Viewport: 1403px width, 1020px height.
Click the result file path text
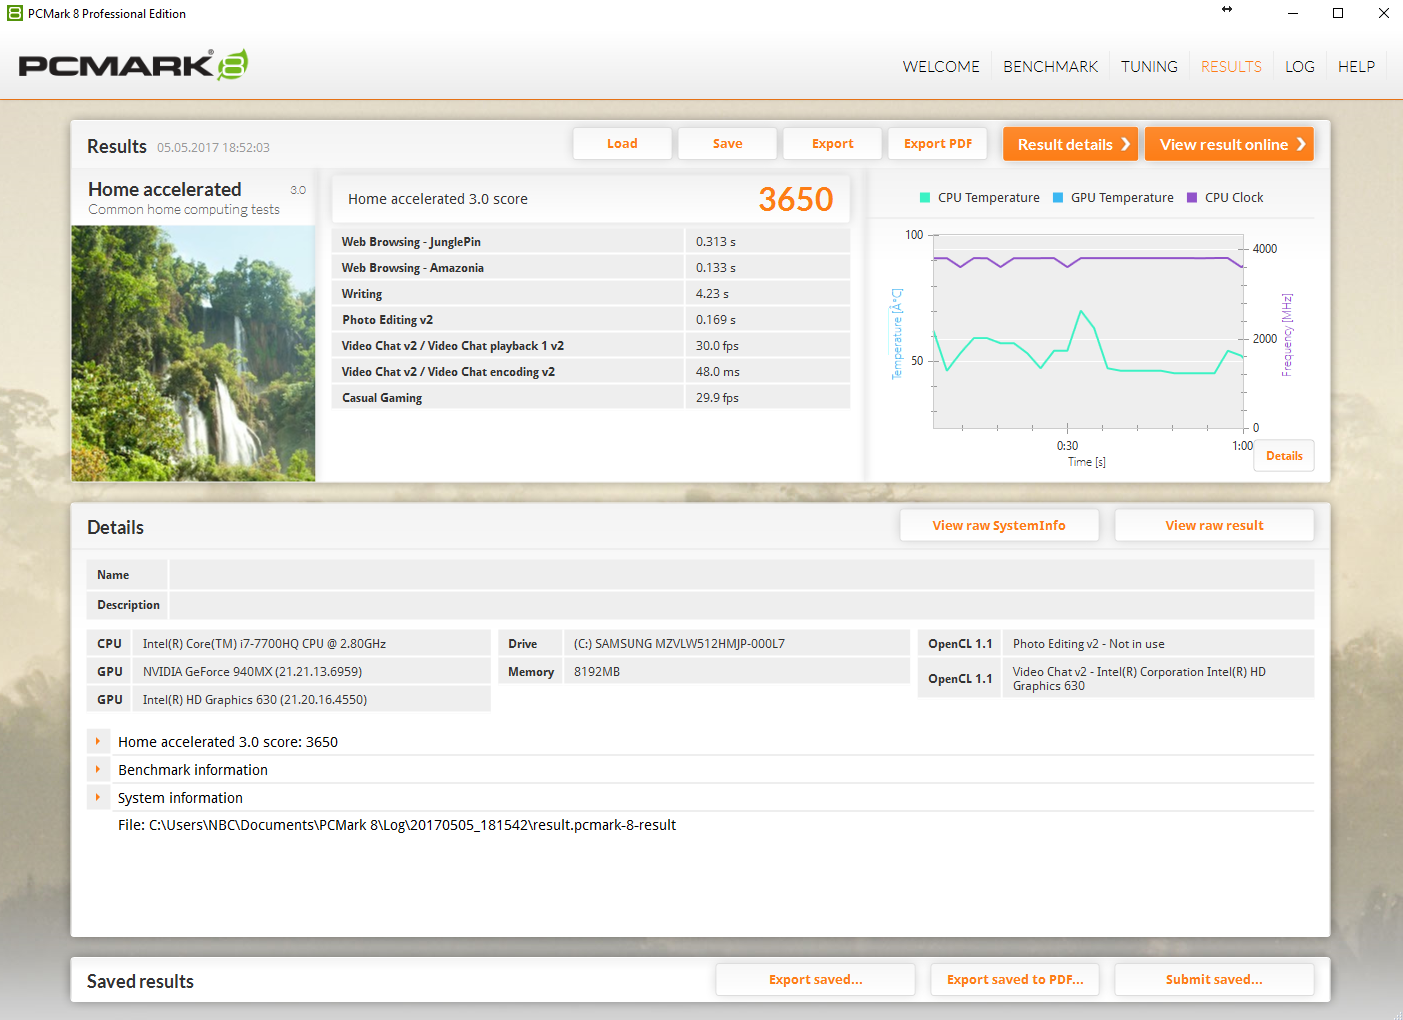click(x=397, y=825)
